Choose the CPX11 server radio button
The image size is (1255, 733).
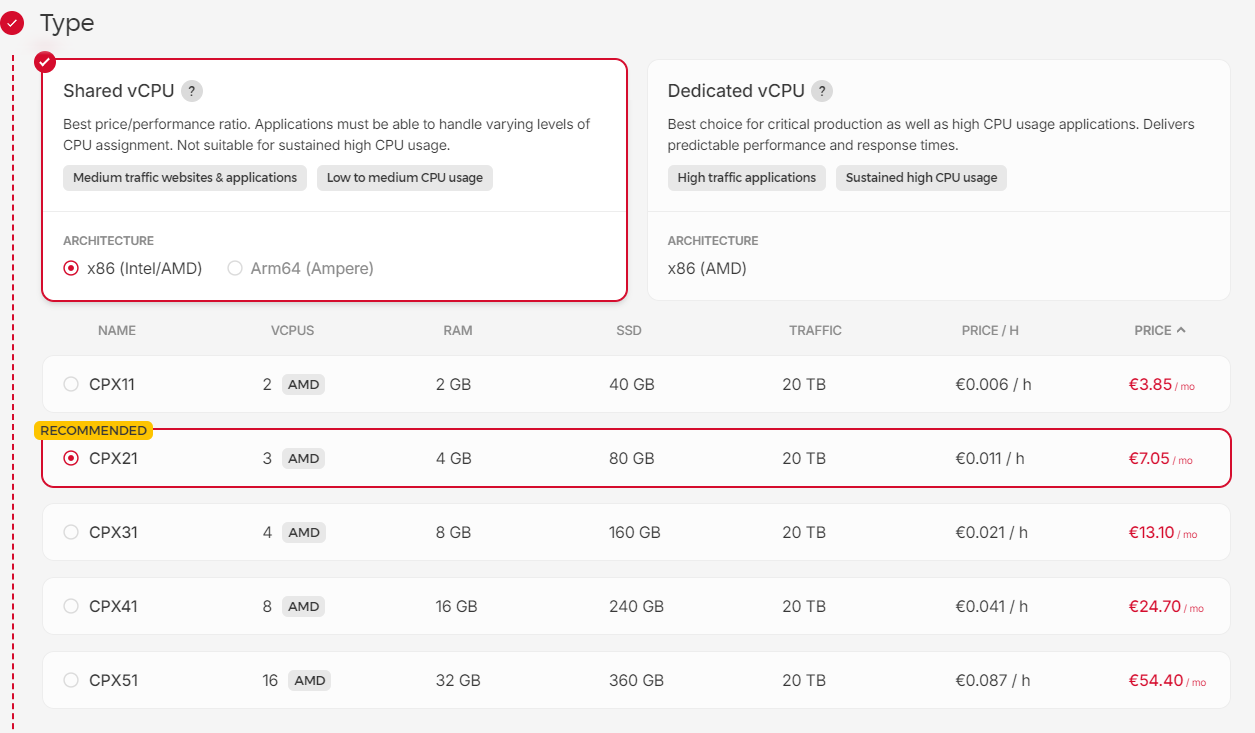(x=71, y=384)
